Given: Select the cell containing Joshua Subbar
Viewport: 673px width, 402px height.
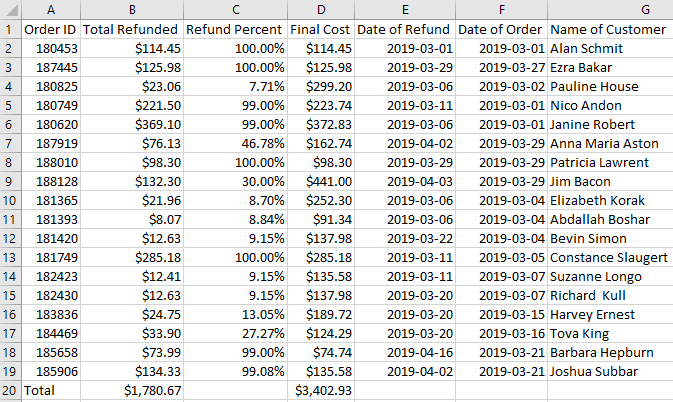Looking at the screenshot, I should [x=609, y=371].
